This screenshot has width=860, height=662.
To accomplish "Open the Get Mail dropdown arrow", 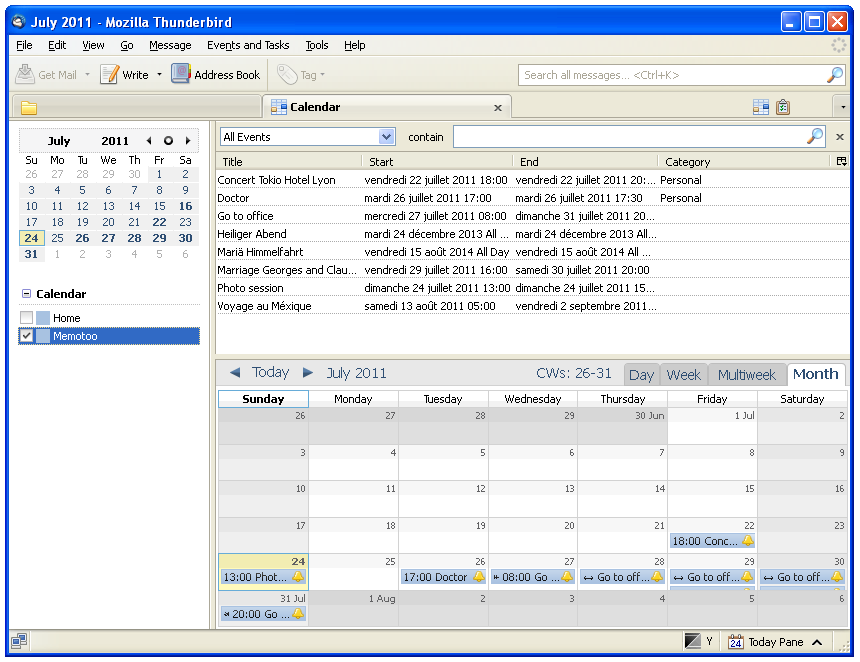I will click(x=87, y=75).
